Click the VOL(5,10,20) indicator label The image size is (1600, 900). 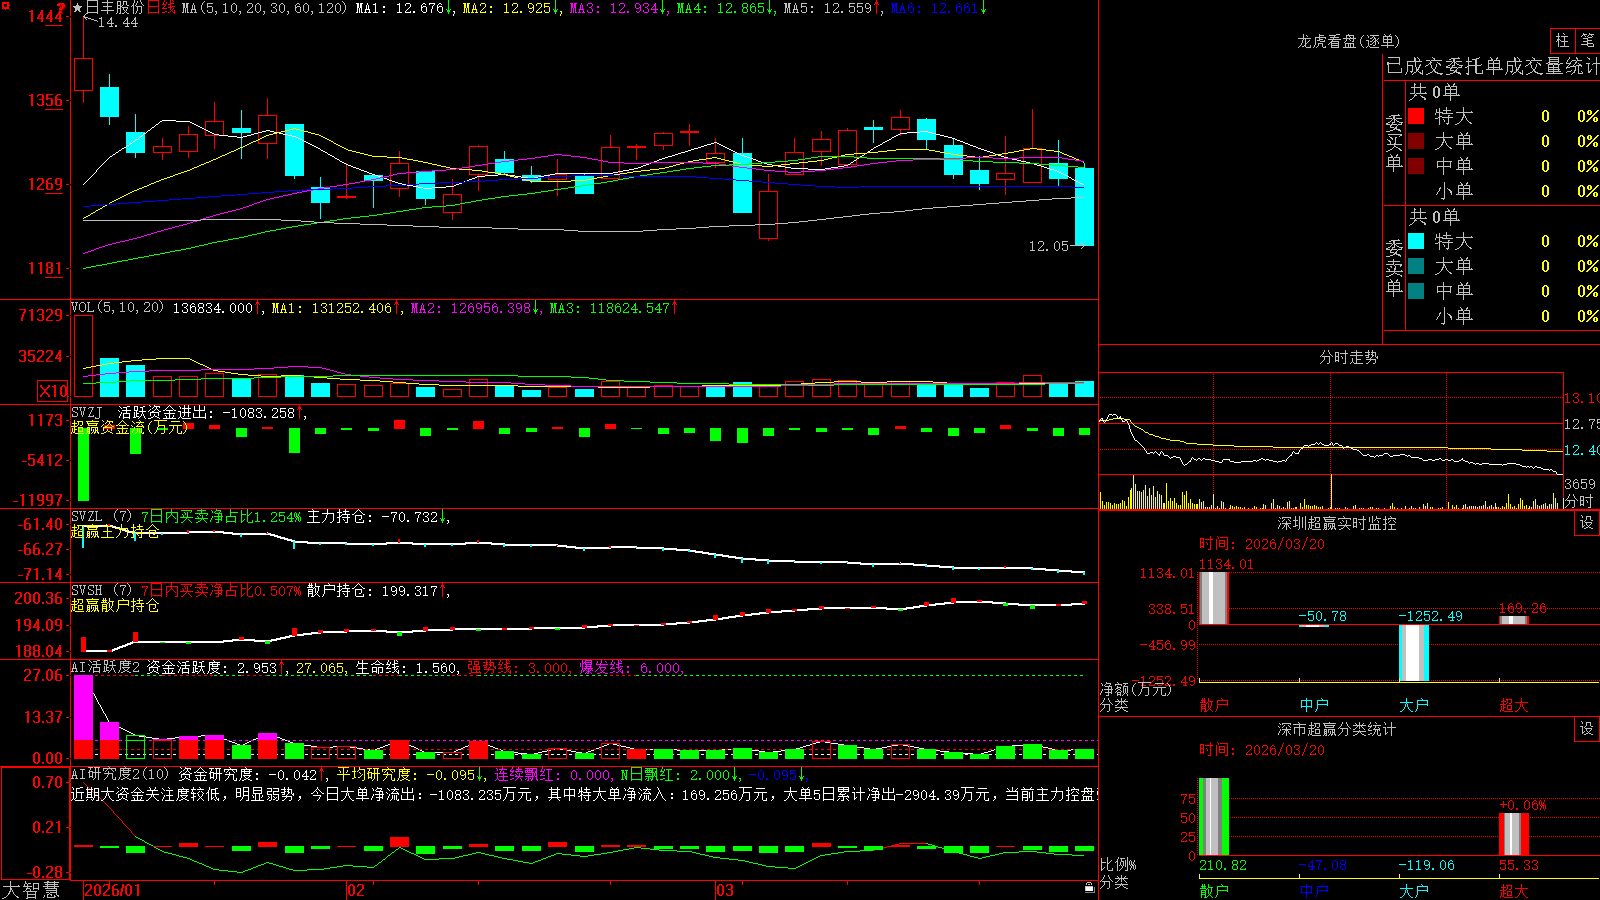click(x=117, y=308)
